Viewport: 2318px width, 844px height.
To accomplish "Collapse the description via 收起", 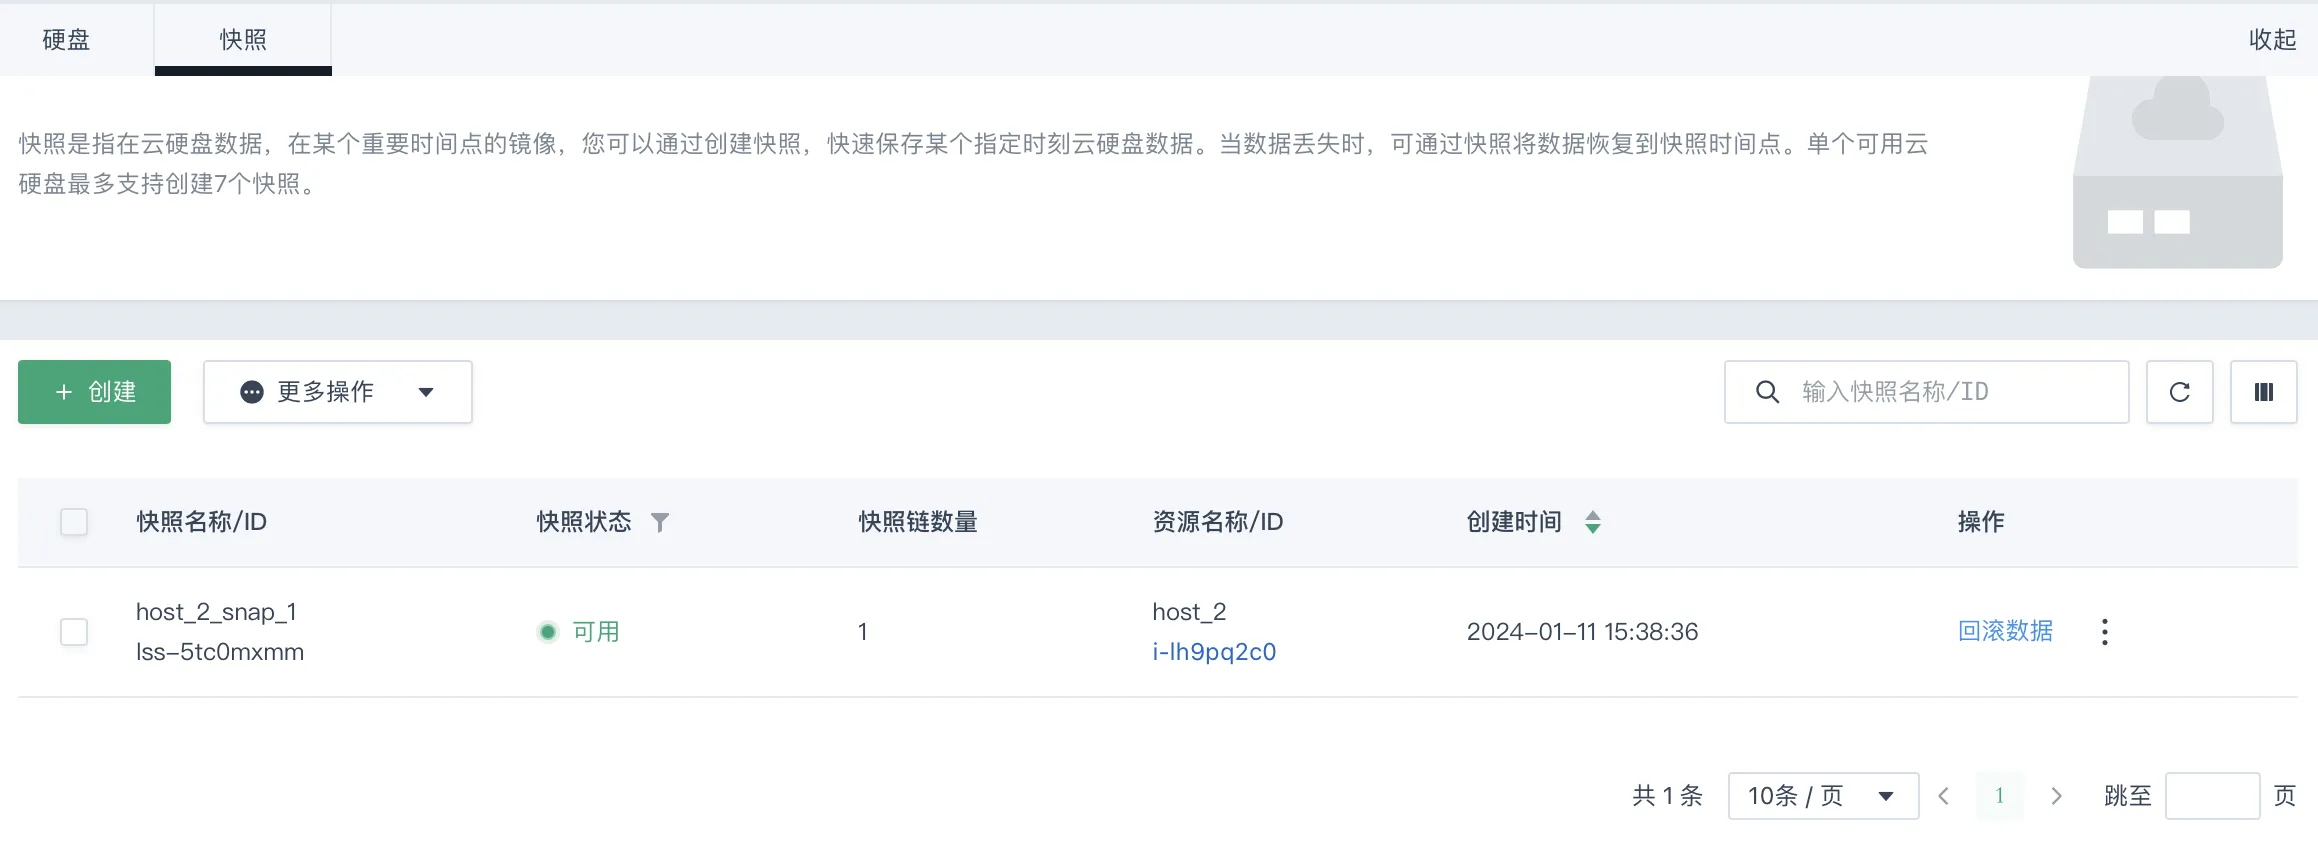I will [2272, 40].
